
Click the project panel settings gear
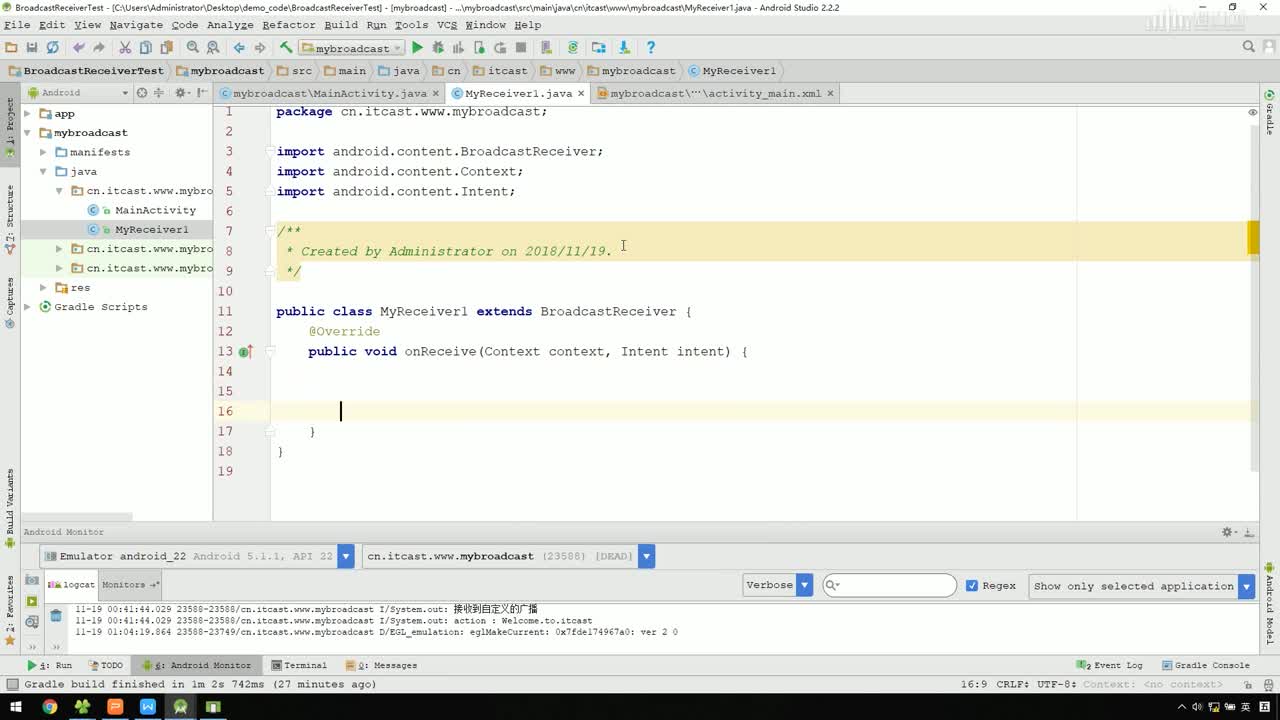point(181,92)
